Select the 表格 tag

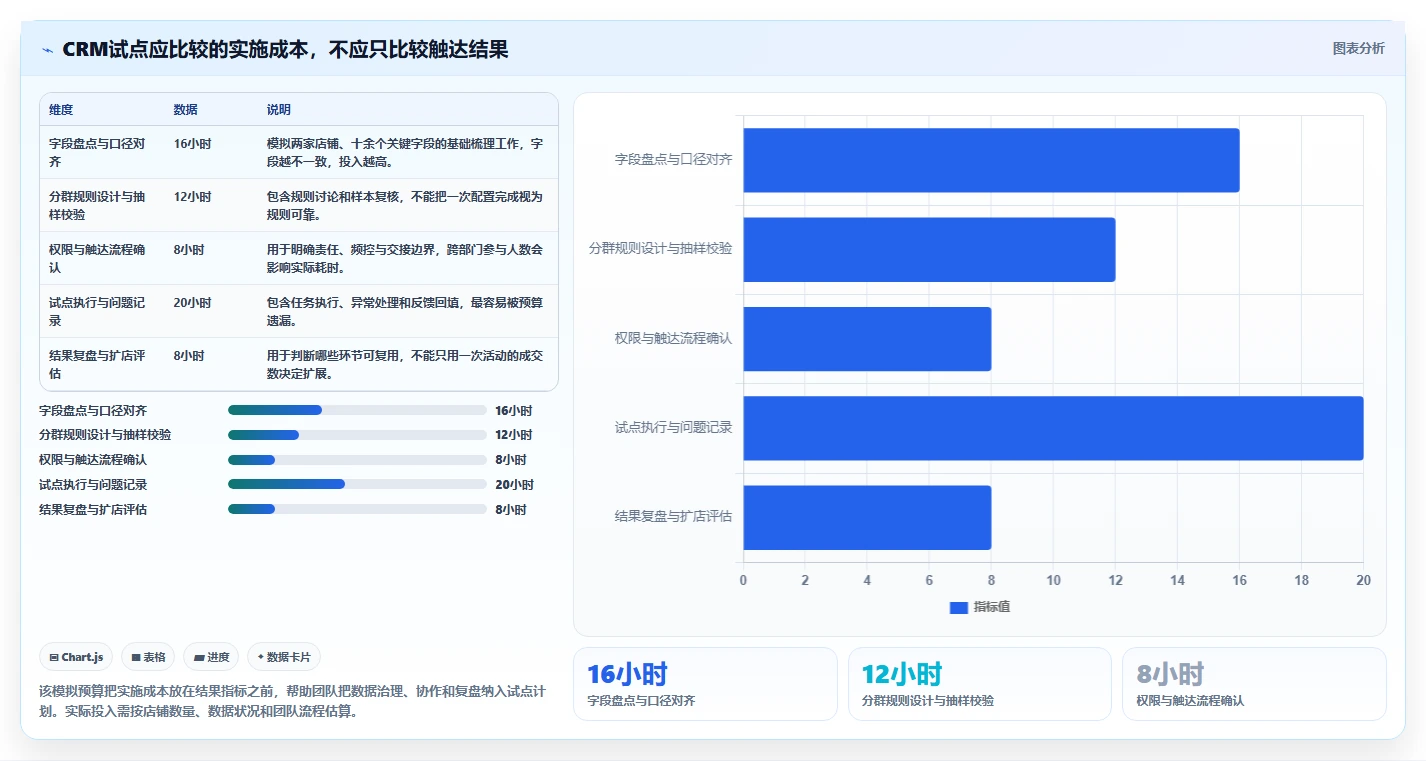coord(148,657)
